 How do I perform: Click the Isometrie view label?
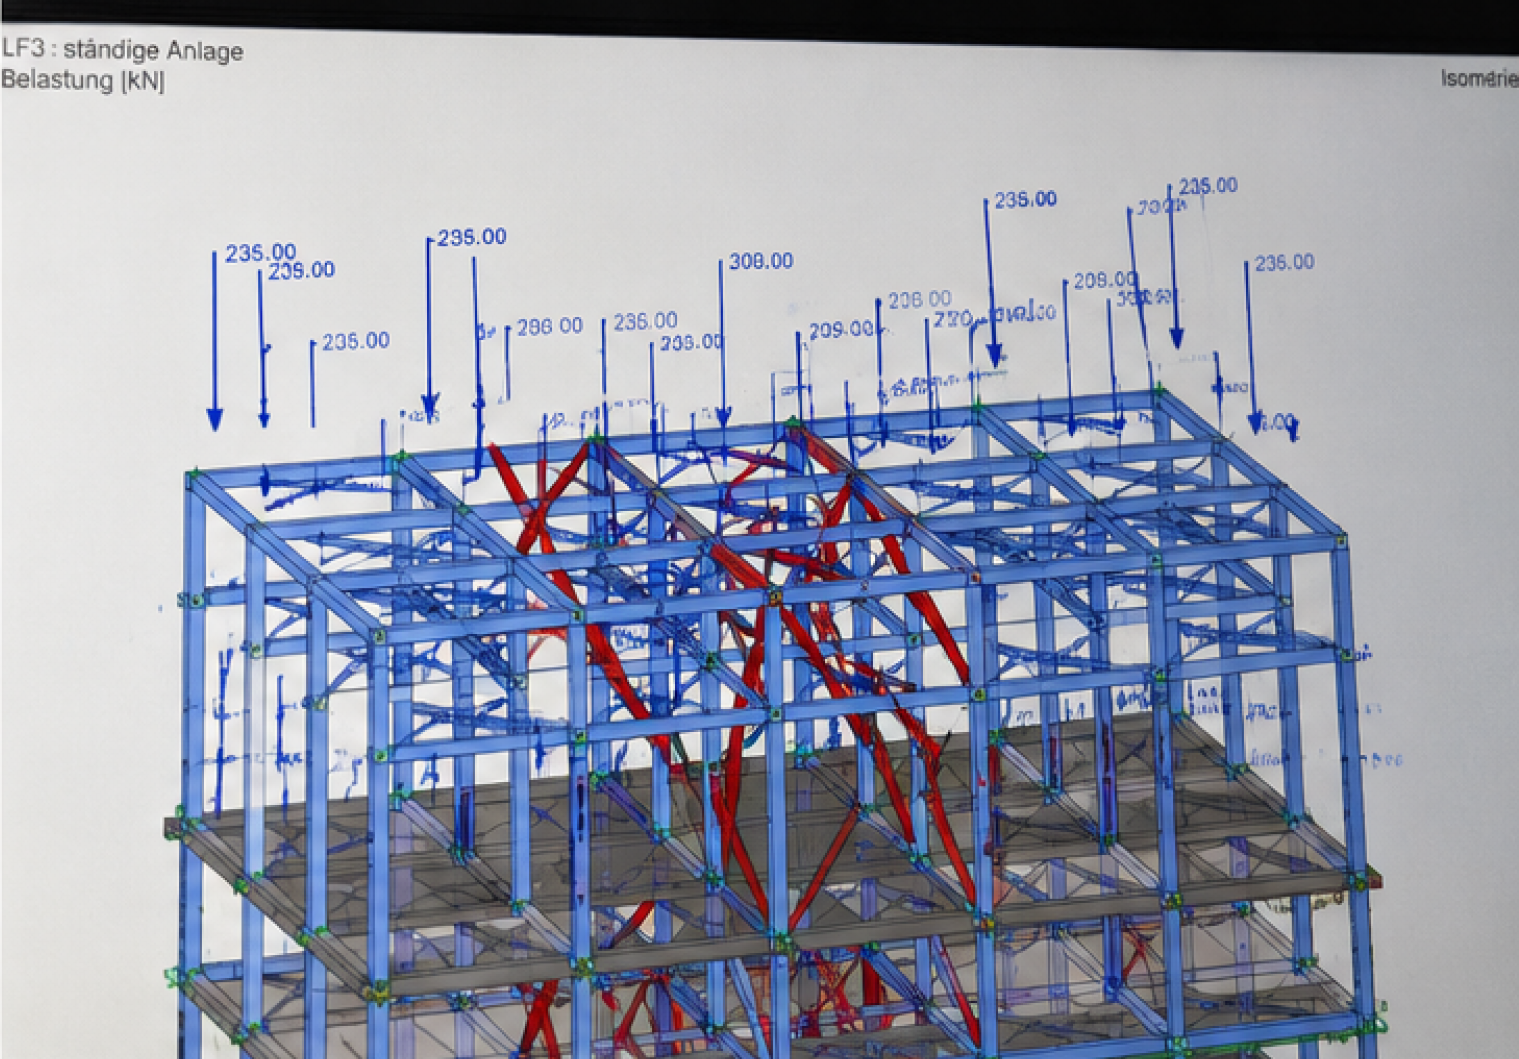point(1480,79)
